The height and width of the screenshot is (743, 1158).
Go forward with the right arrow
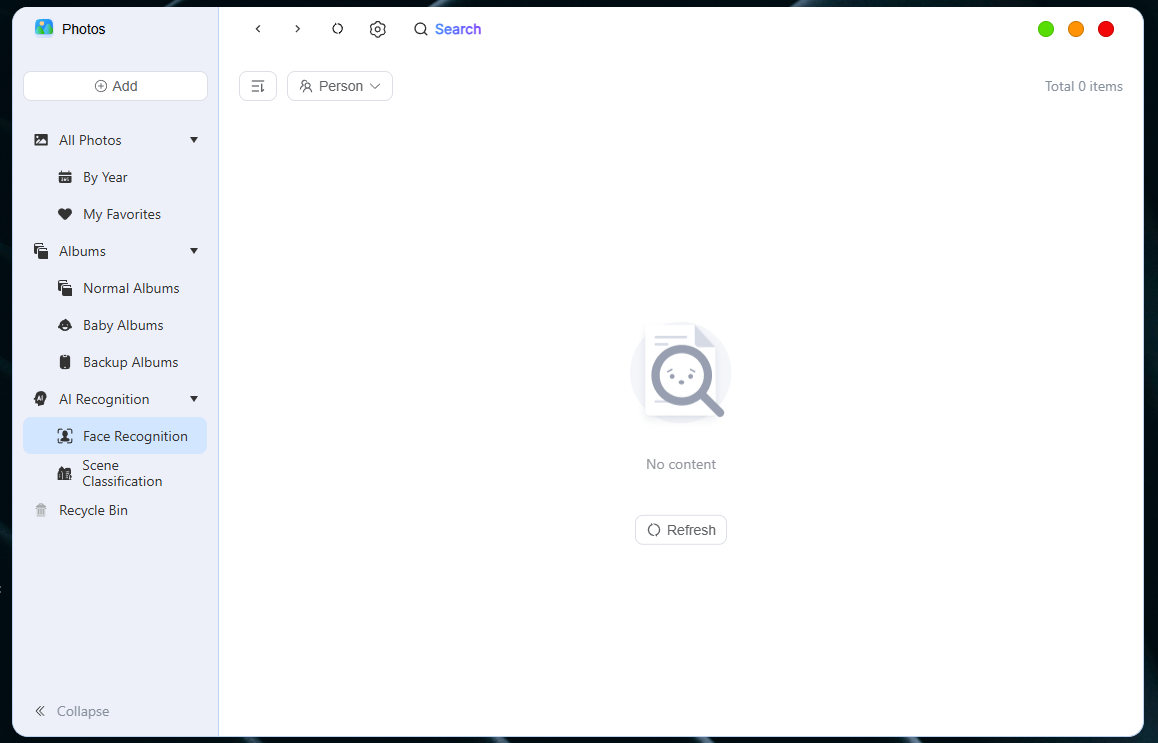(298, 29)
